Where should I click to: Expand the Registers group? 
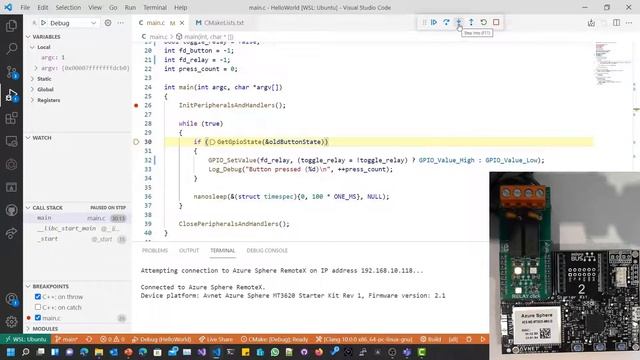(x=32, y=100)
